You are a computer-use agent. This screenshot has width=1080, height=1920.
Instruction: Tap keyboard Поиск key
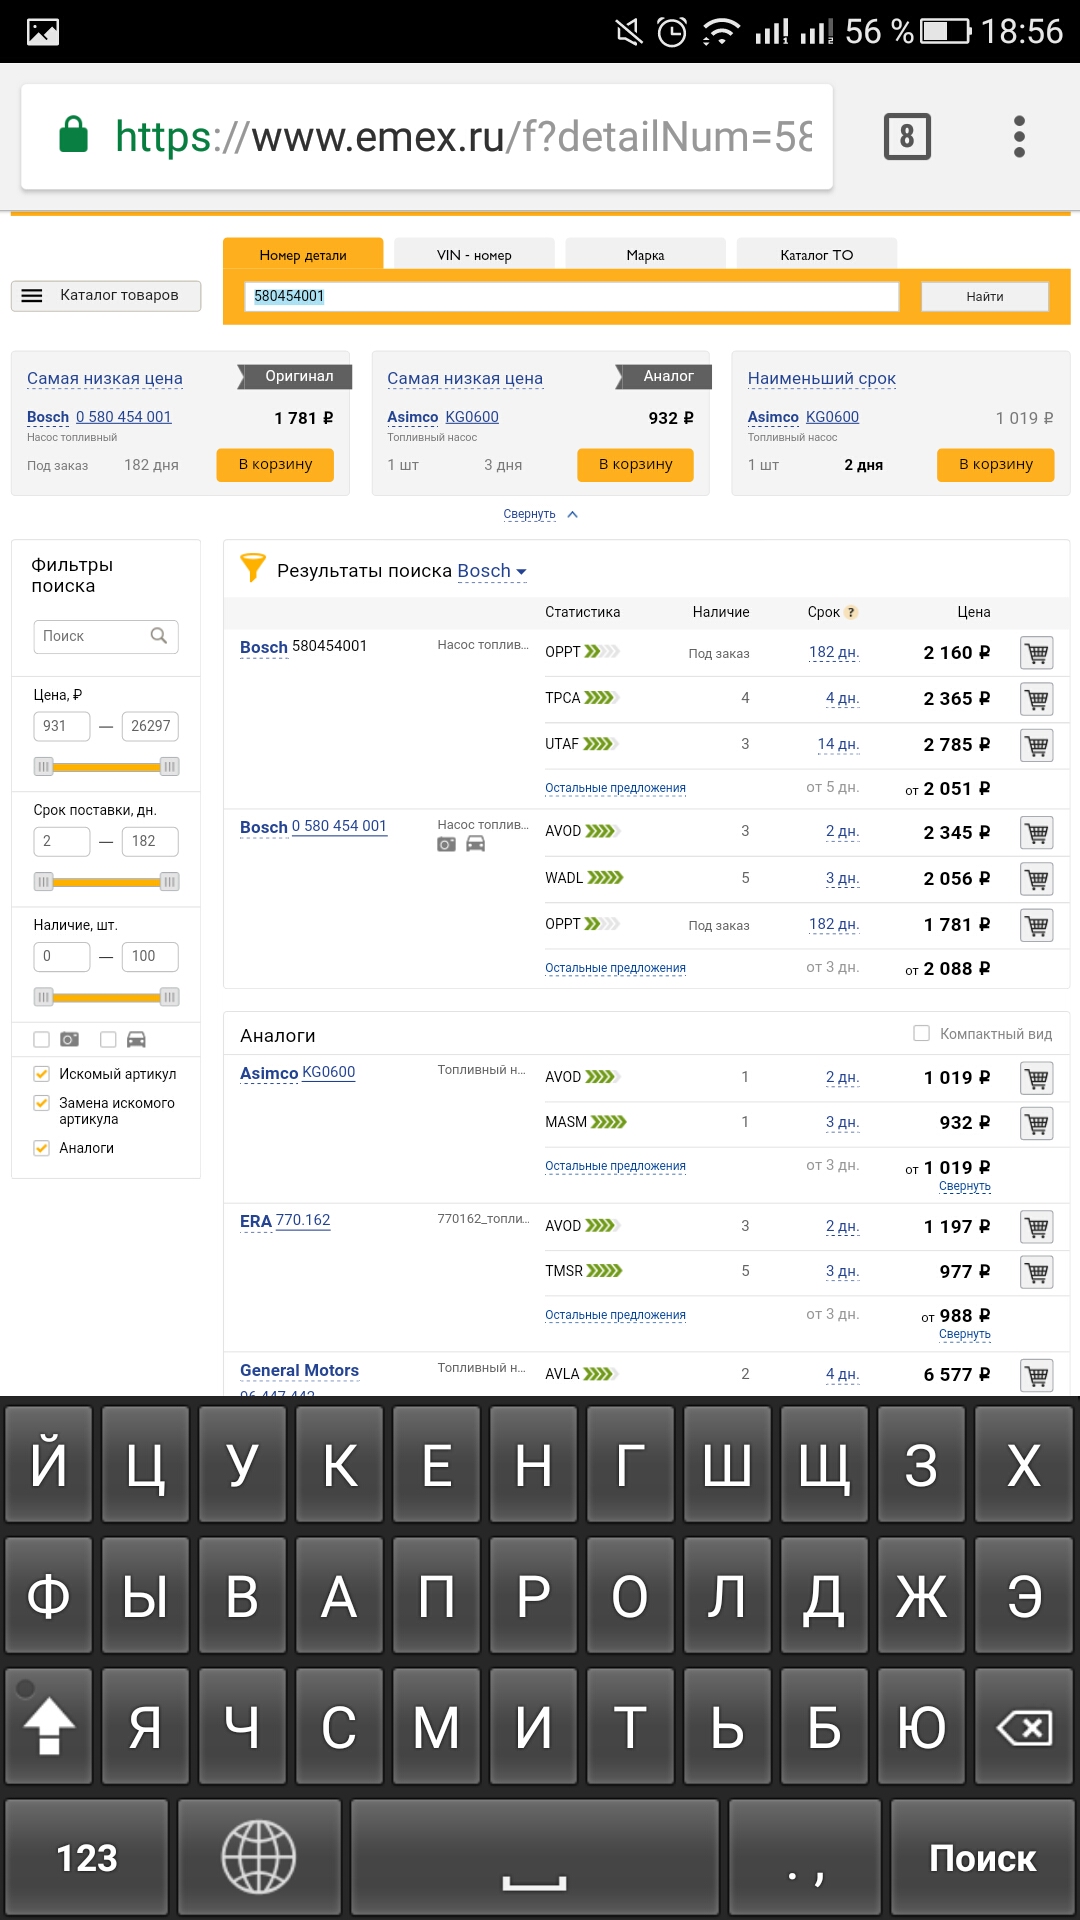(x=982, y=1857)
